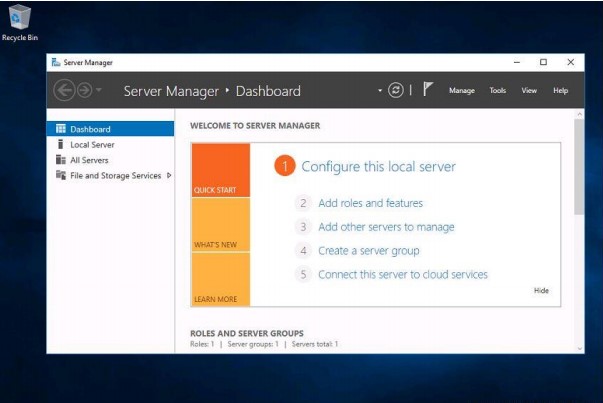Click the step 2 number circle
Image resolution: width=603 pixels, height=403 pixels.
[x=303, y=203]
